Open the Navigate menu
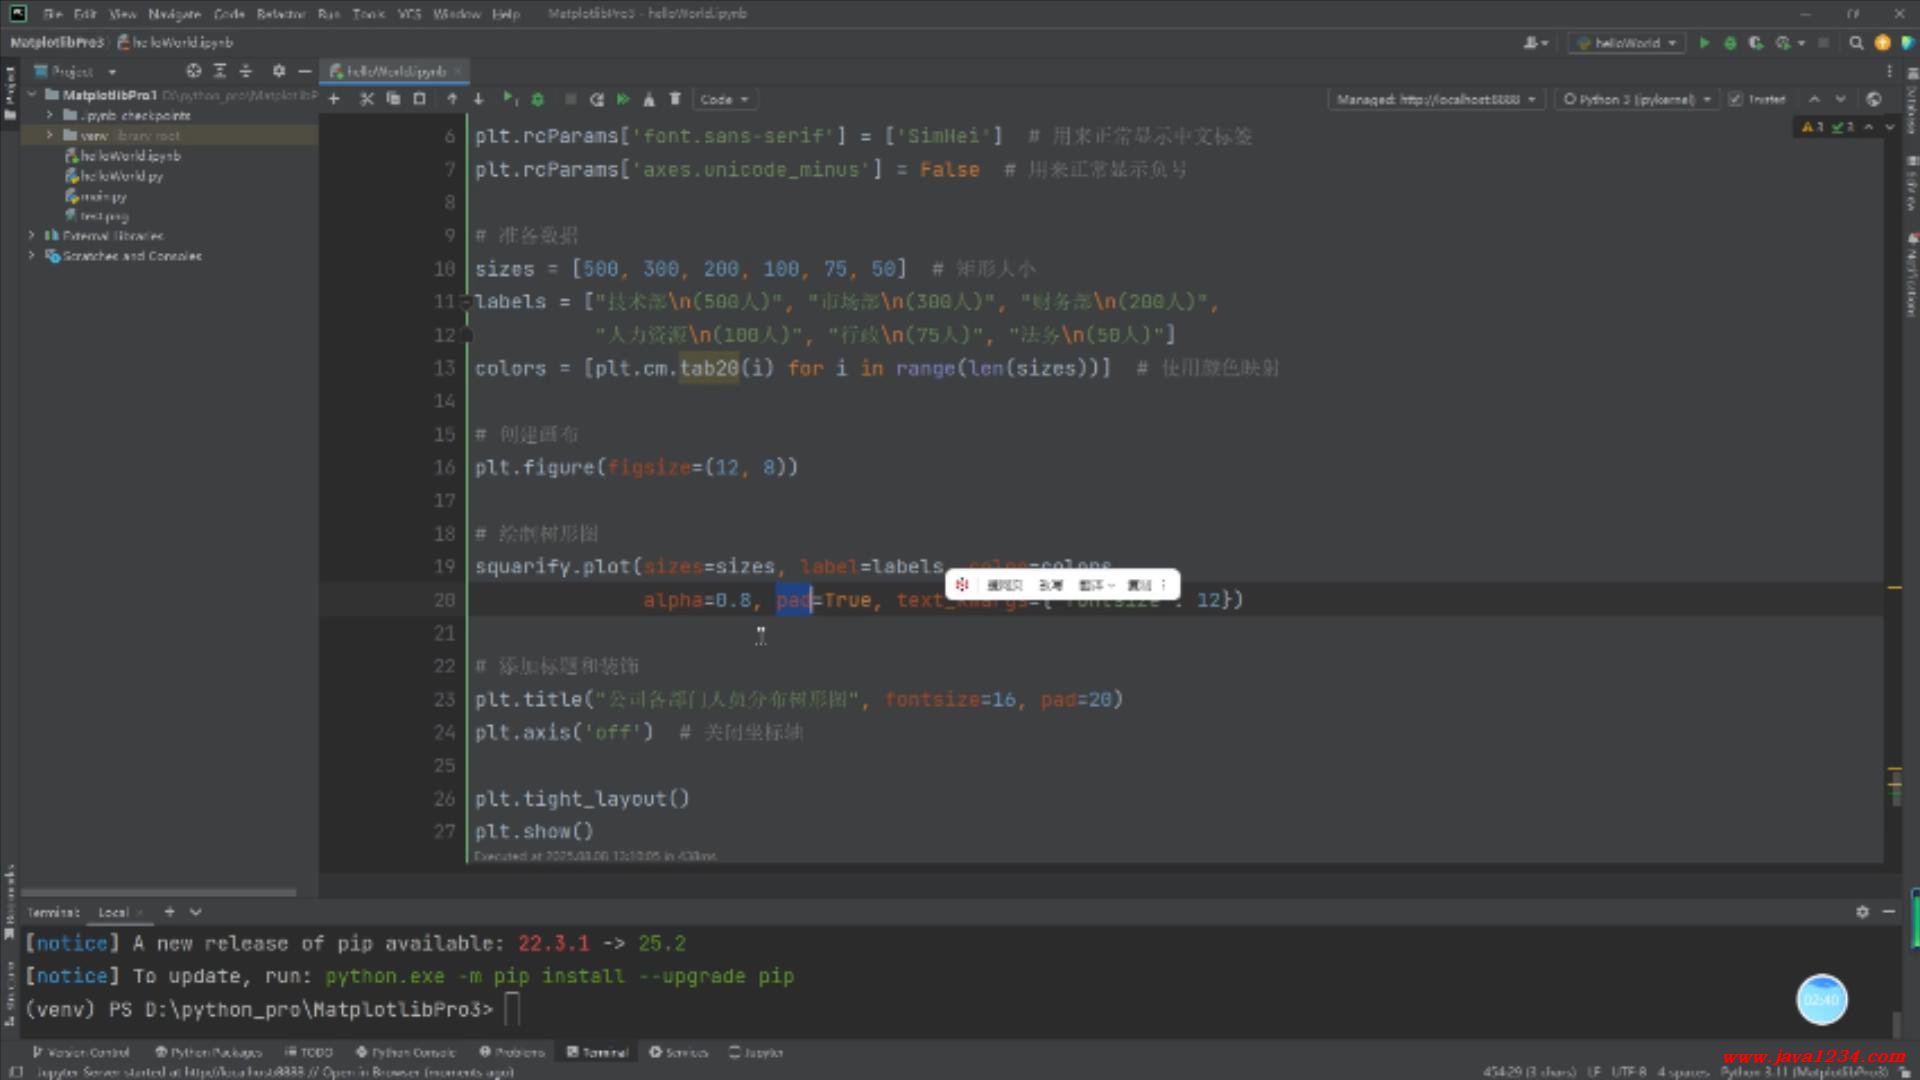 click(x=174, y=14)
